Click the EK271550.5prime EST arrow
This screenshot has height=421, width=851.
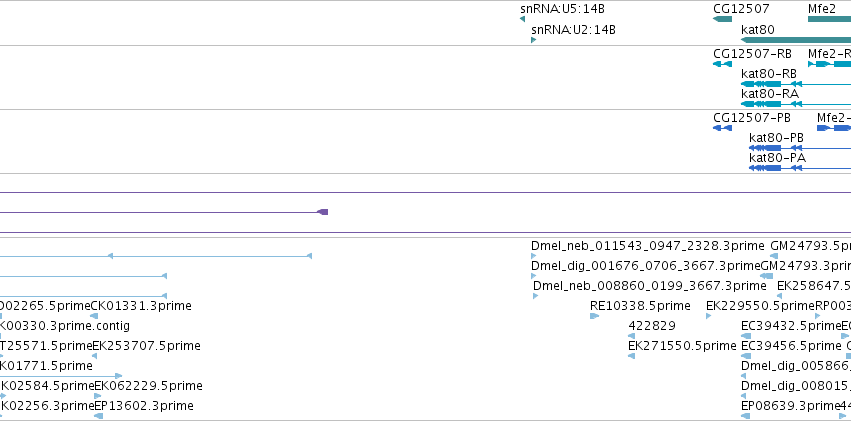[x=631, y=356]
